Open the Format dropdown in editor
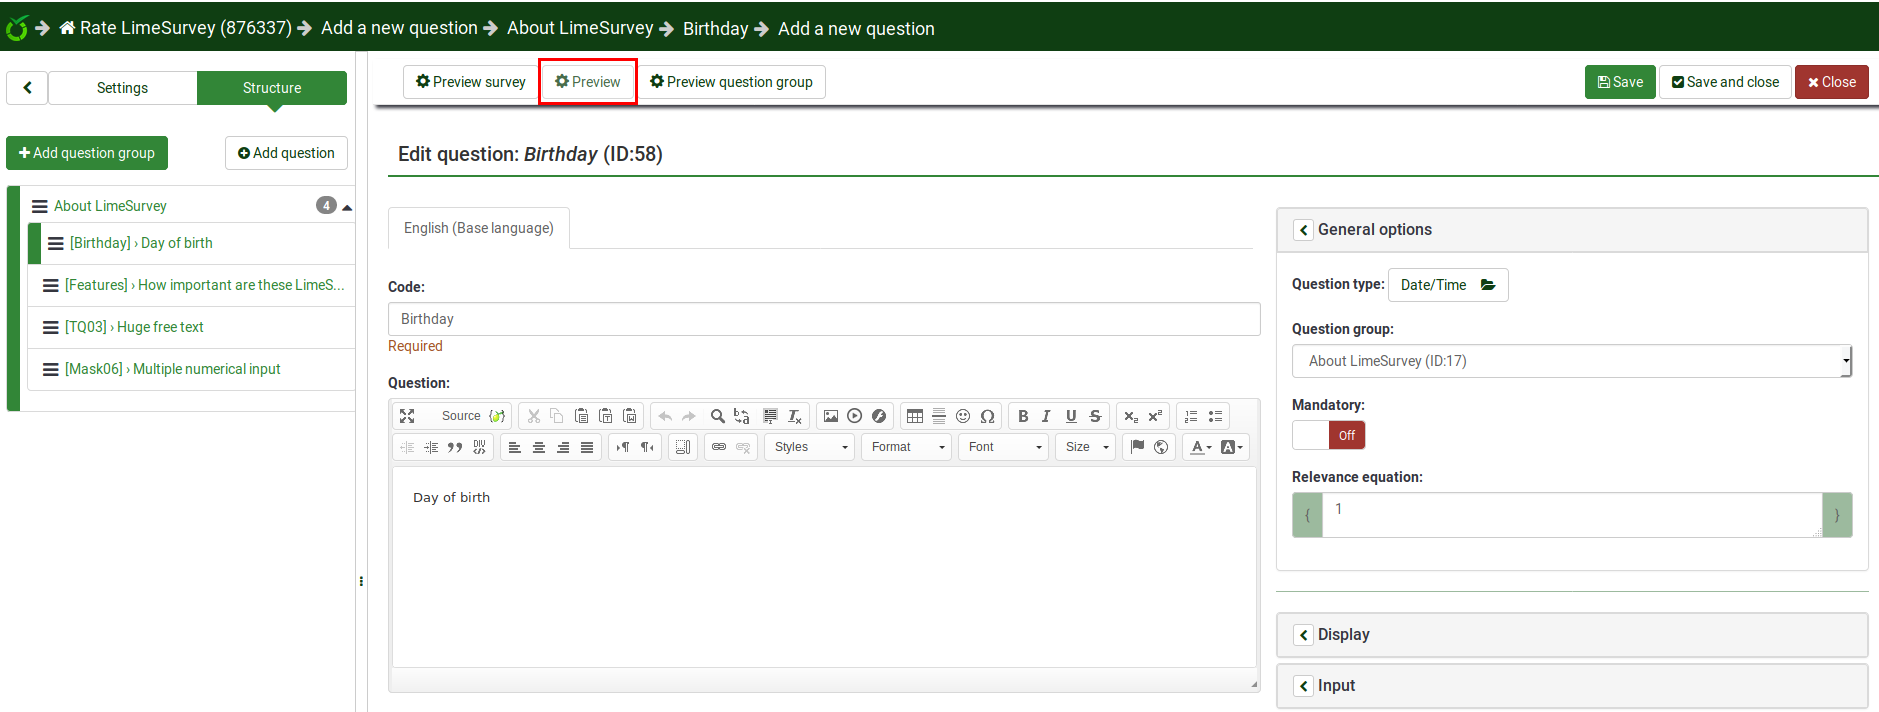 (x=907, y=447)
